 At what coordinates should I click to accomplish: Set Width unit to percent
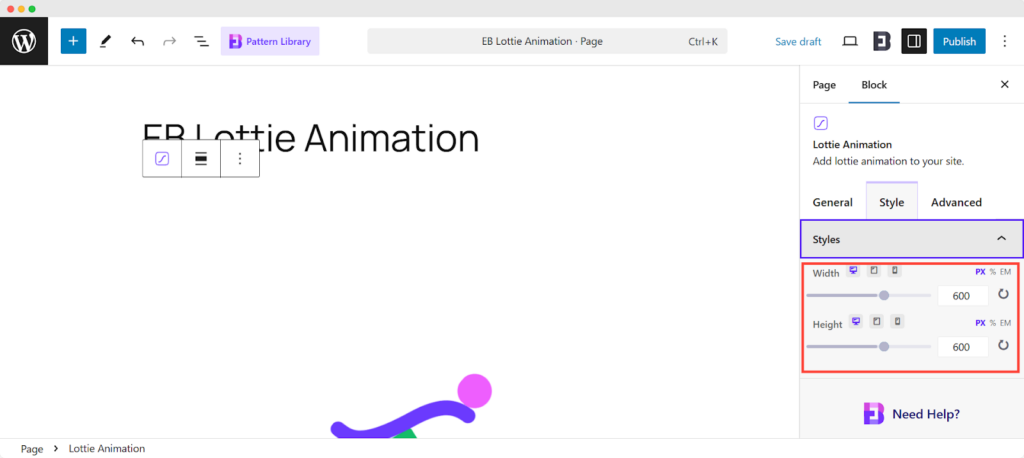click(993, 272)
